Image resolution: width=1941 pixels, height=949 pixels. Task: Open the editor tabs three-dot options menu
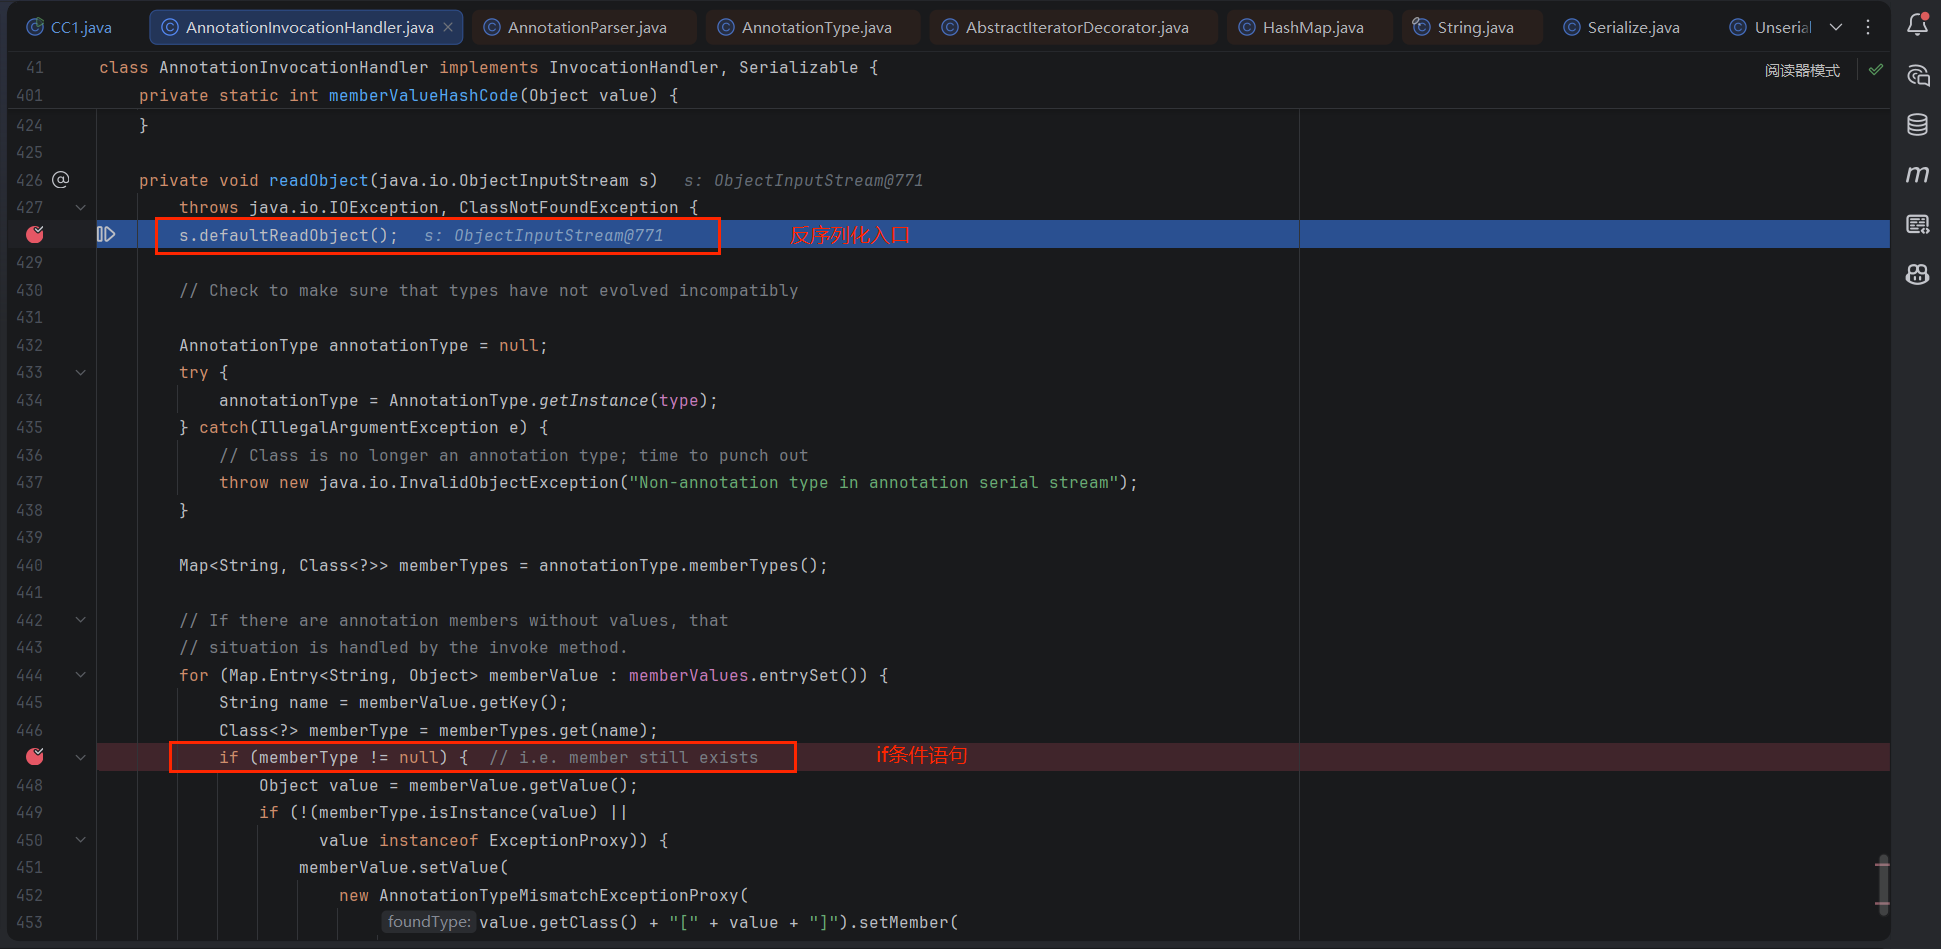(1868, 27)
